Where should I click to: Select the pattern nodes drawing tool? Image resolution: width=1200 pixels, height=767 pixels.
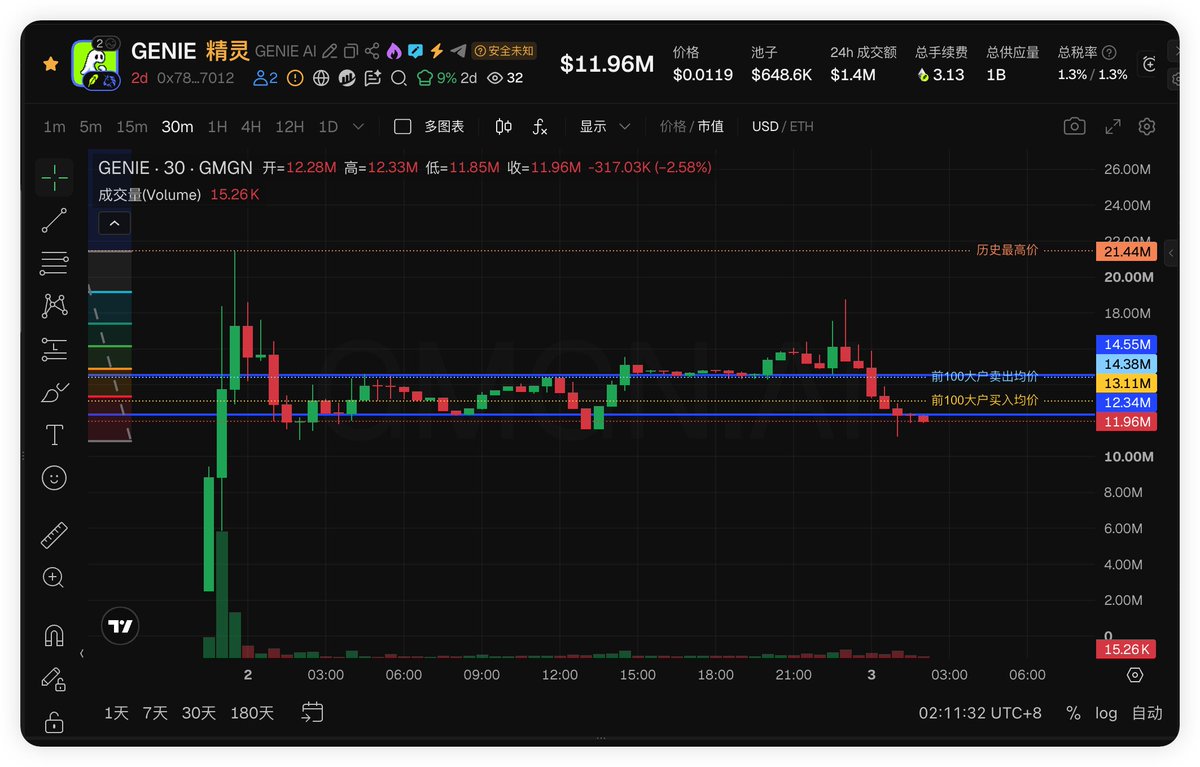pos(54,306)
